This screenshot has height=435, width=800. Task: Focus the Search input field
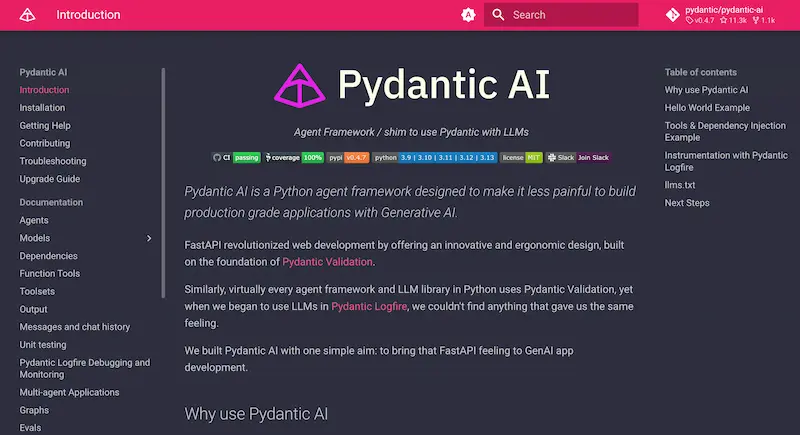click(x=561, y=15)
